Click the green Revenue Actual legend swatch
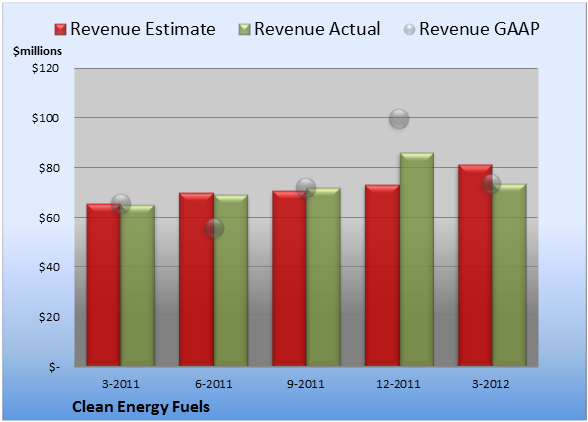 click(x=244, y=30)
